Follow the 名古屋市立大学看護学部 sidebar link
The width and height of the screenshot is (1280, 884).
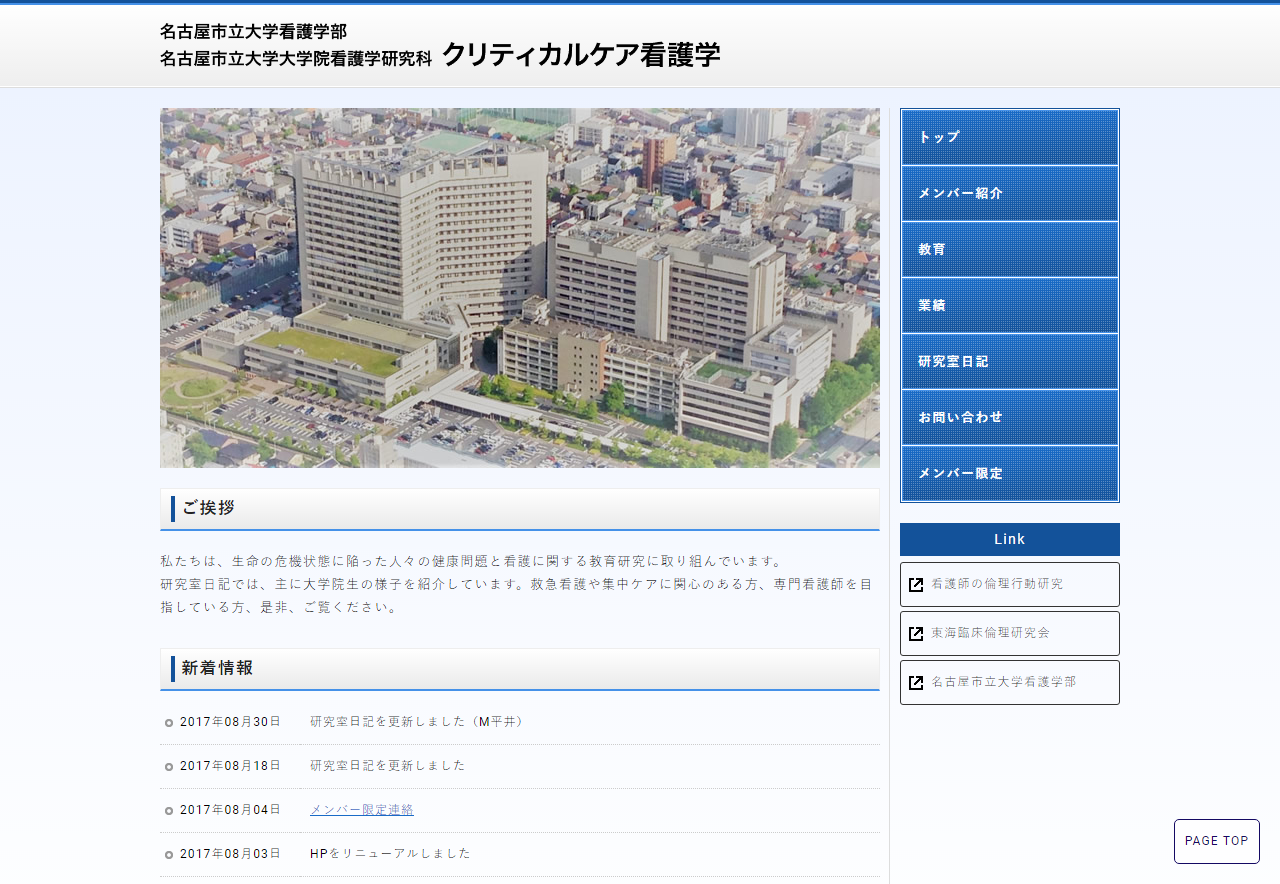coord(1010,682)
